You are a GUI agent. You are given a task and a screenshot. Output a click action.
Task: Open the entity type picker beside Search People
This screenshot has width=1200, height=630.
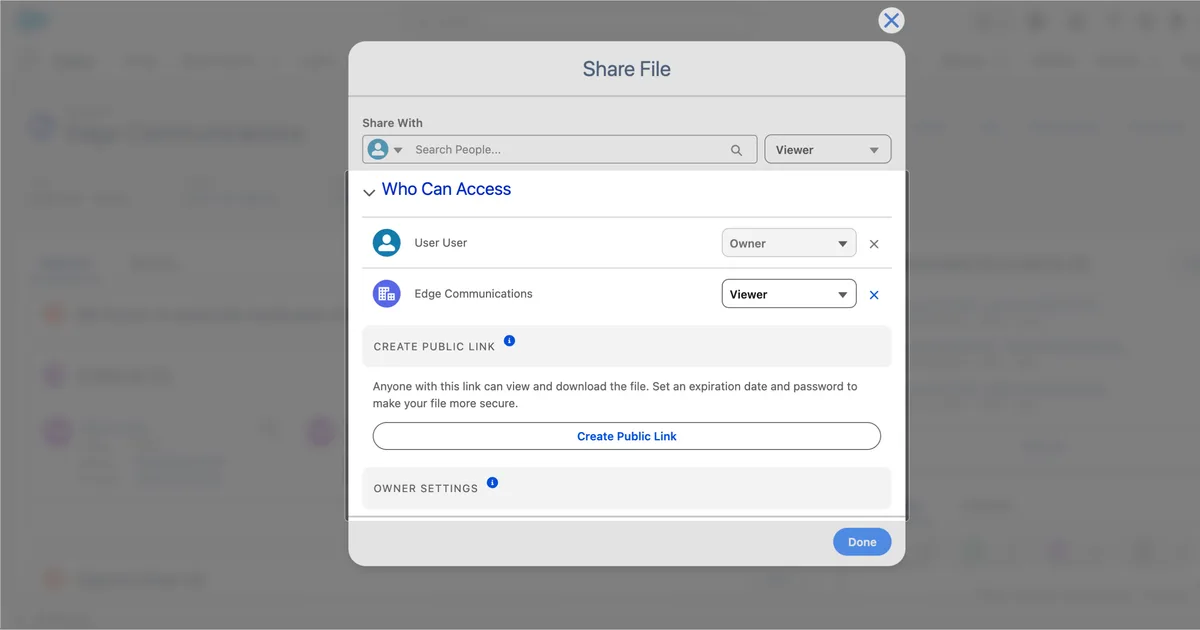tap(385, 150)
